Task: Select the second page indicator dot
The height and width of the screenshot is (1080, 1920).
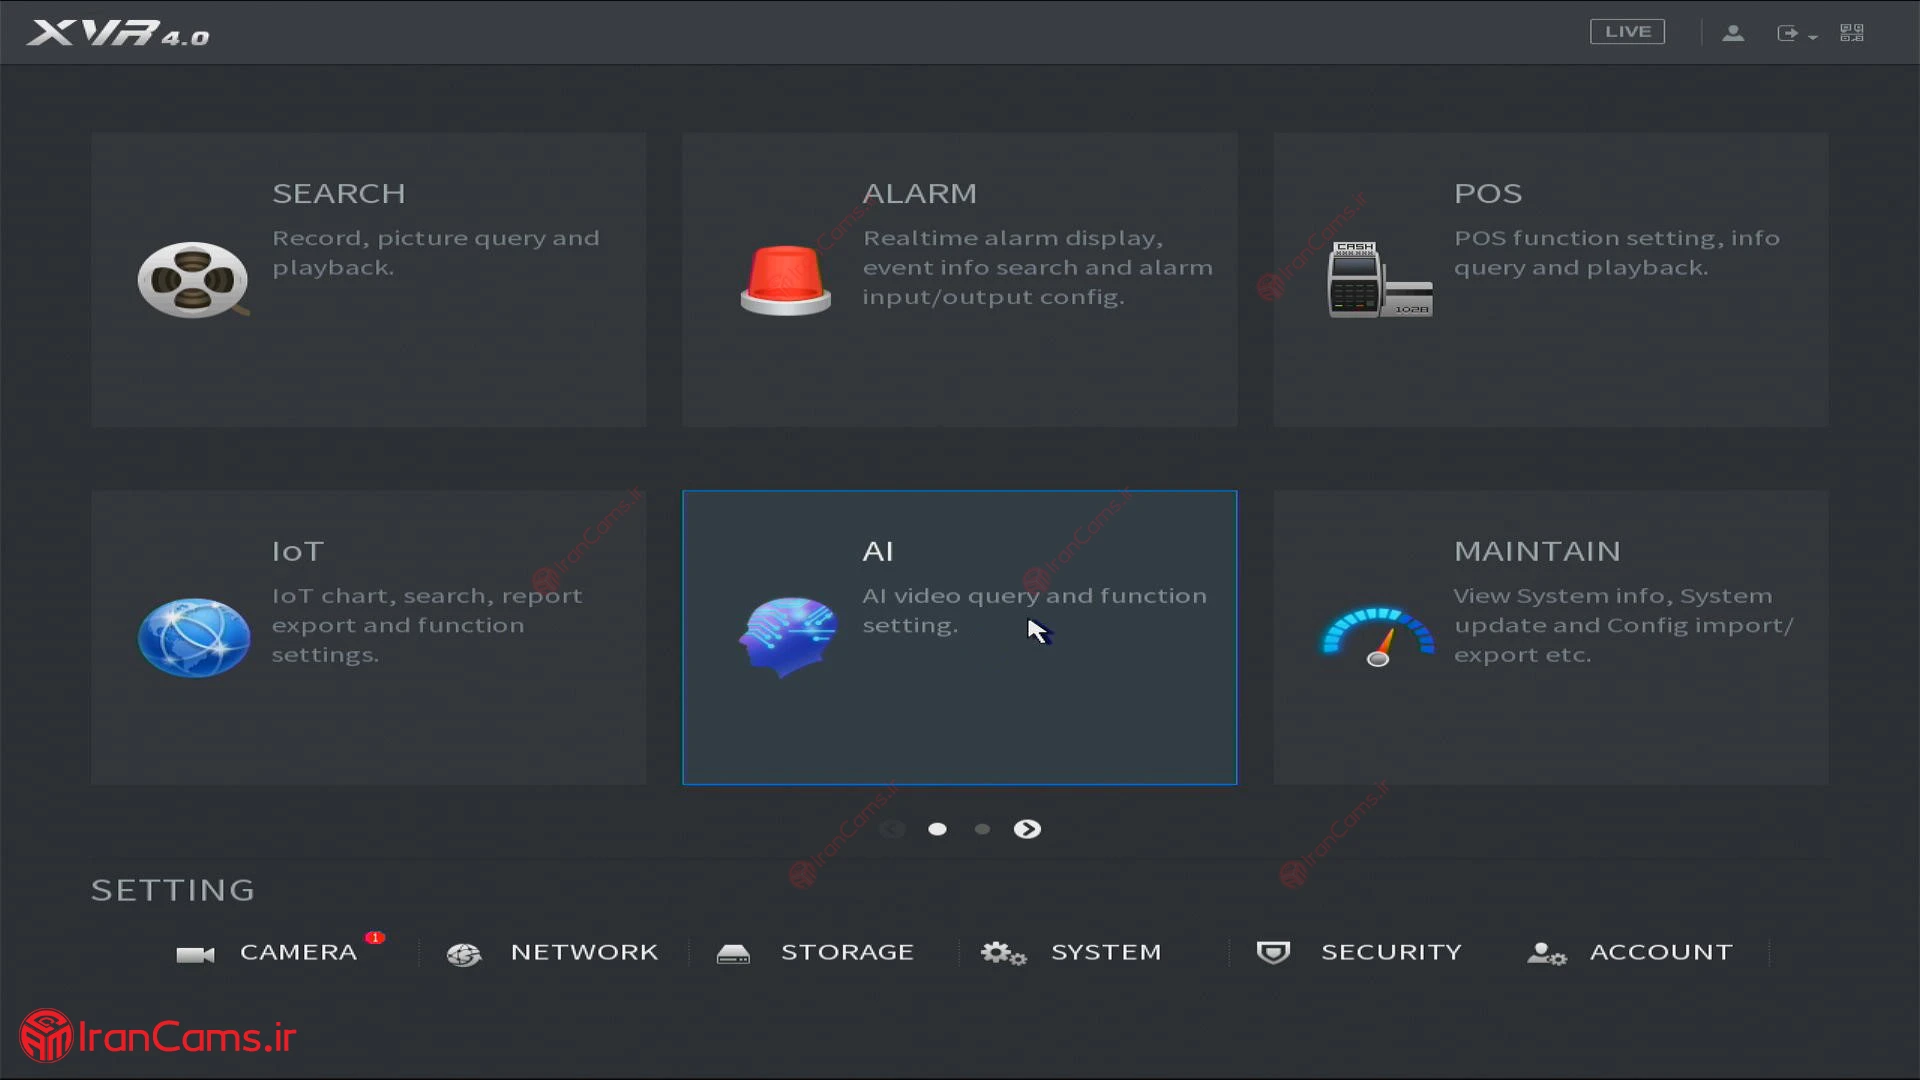Action: click(982, 829)
